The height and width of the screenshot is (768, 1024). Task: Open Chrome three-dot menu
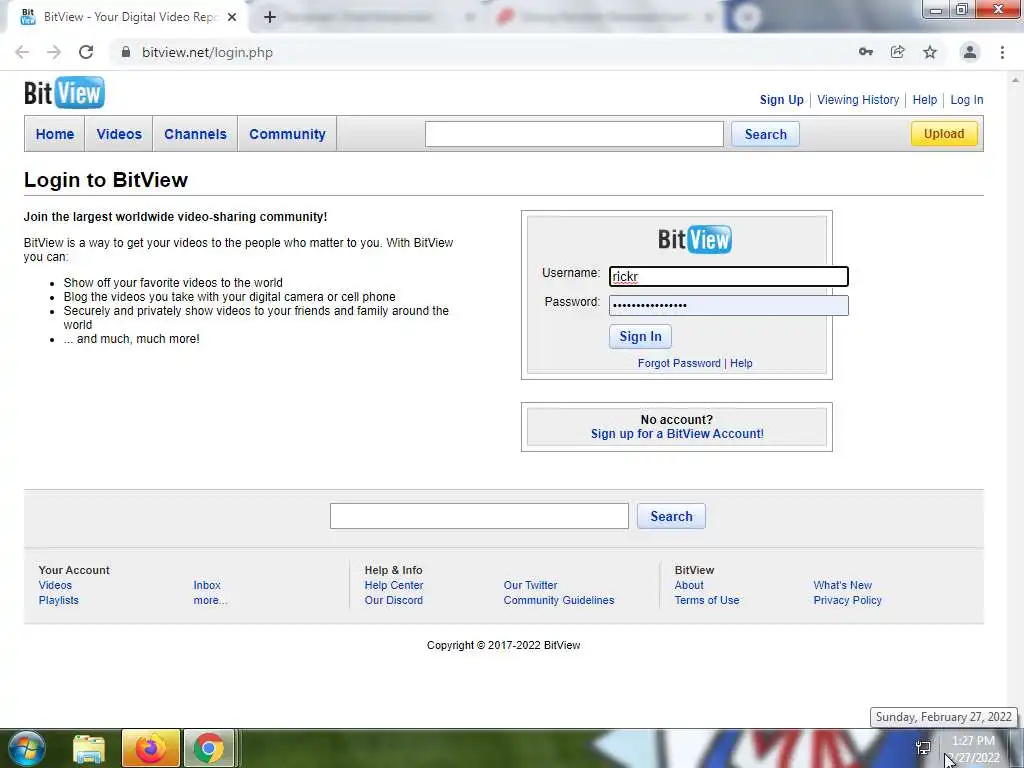pos(1002,52)
